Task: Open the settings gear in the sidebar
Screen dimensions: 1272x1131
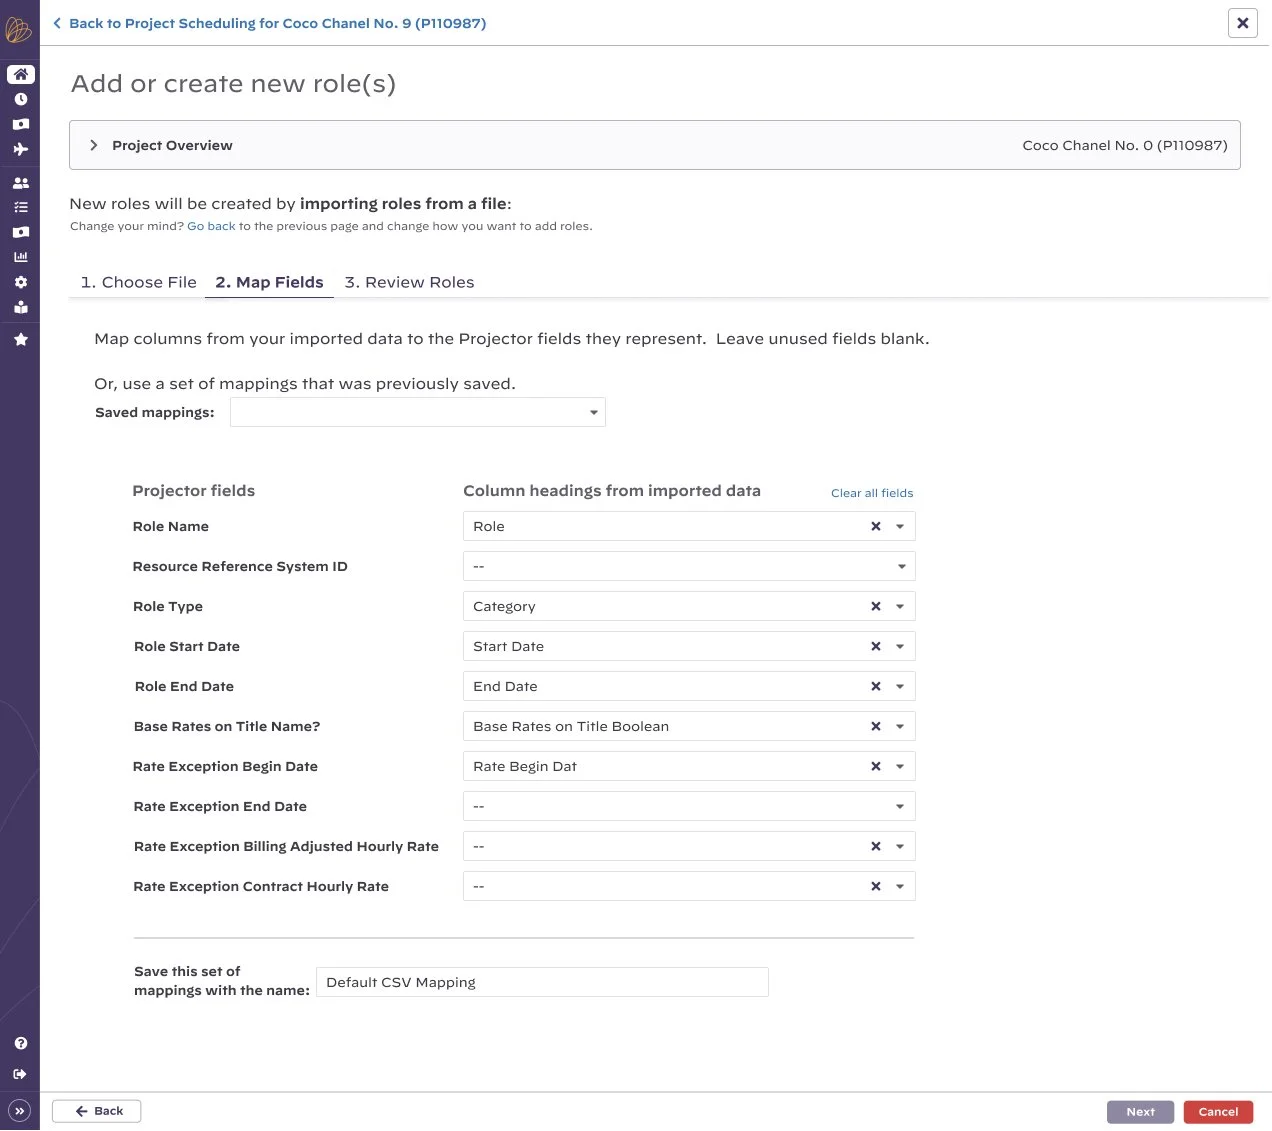Action: (x=20, y=281)
